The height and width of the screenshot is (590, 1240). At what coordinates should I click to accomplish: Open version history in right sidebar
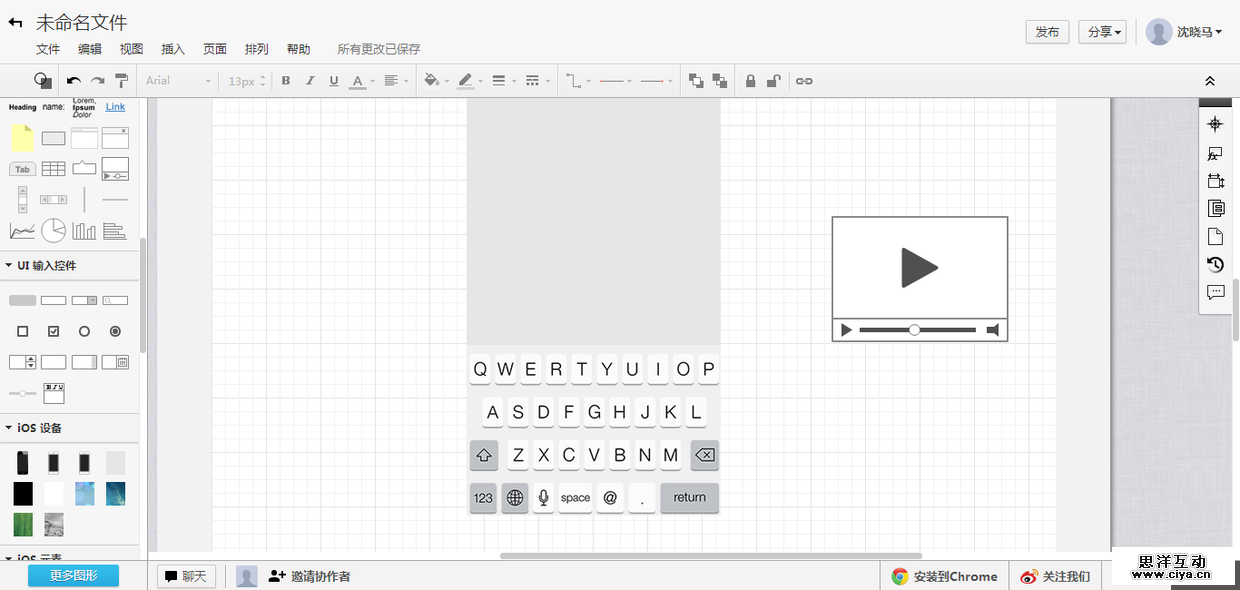(x=1215, y=265)
